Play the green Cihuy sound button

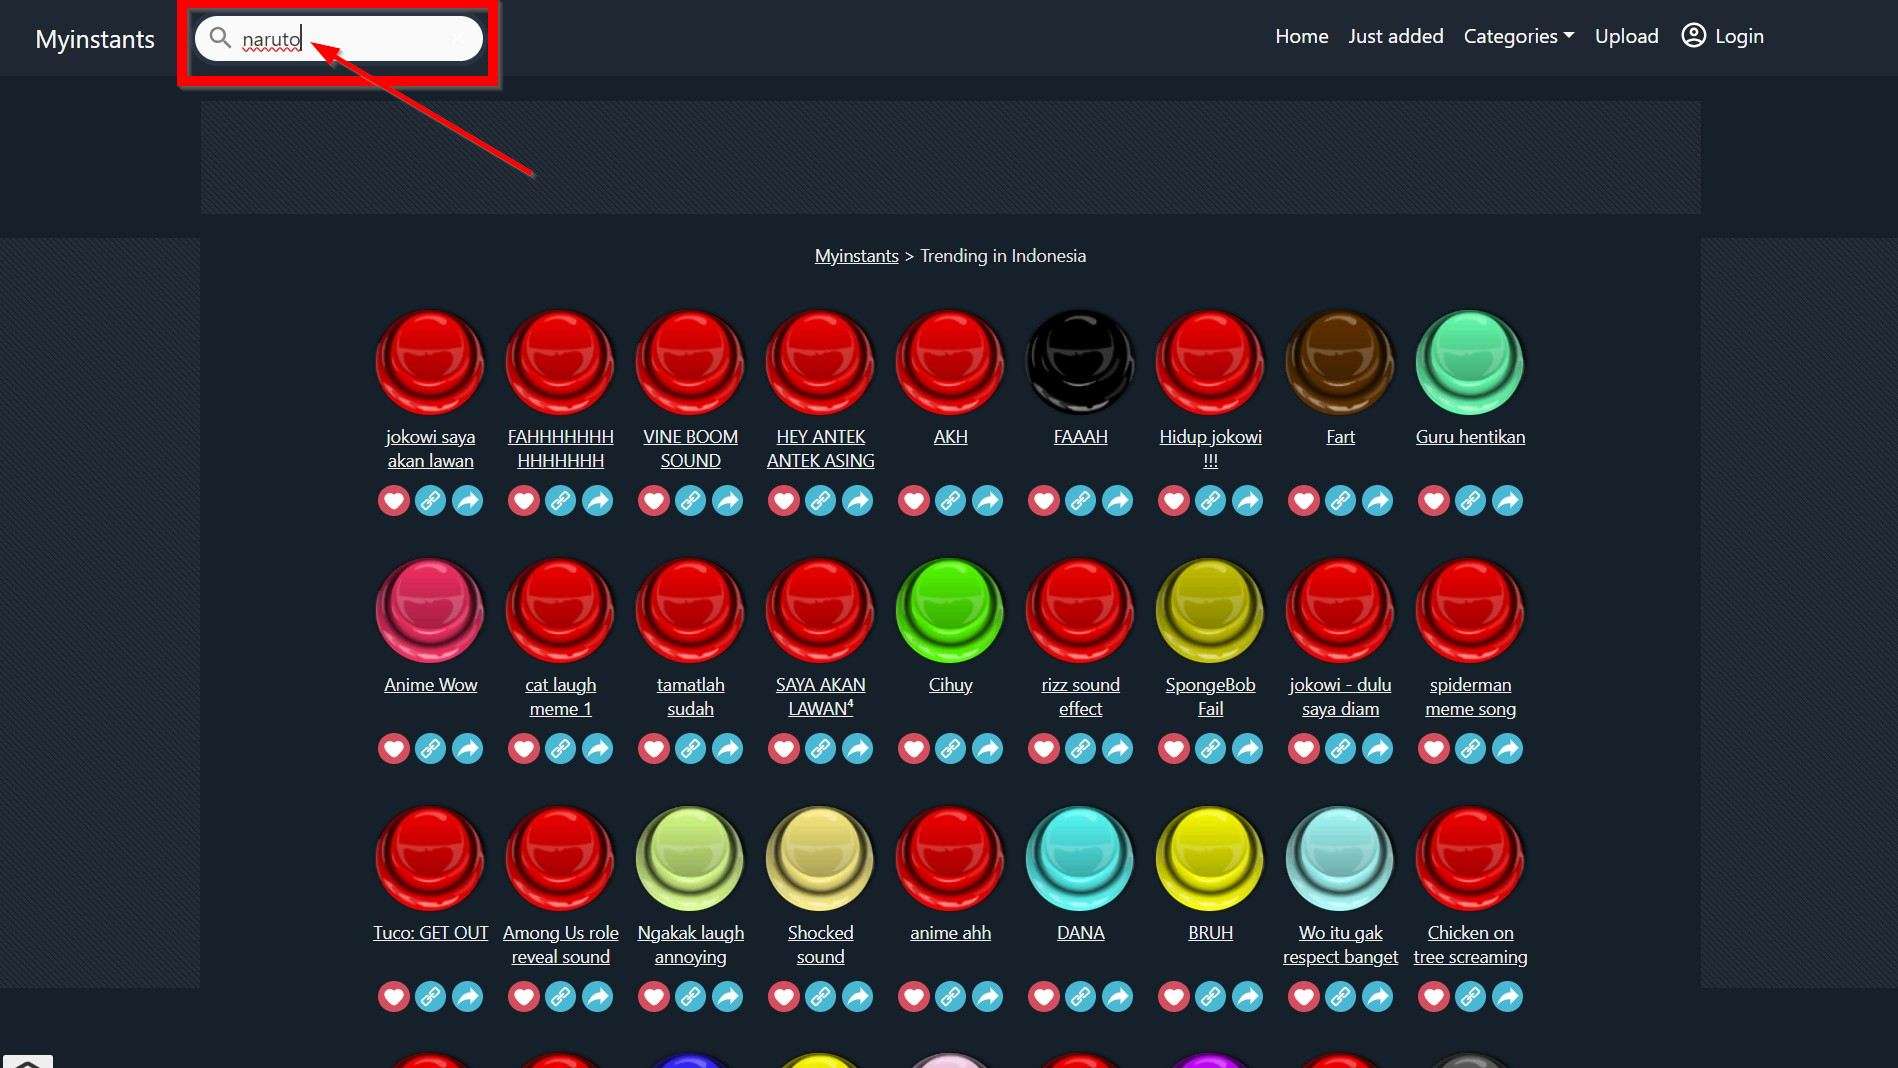click(x=950, y=610)
